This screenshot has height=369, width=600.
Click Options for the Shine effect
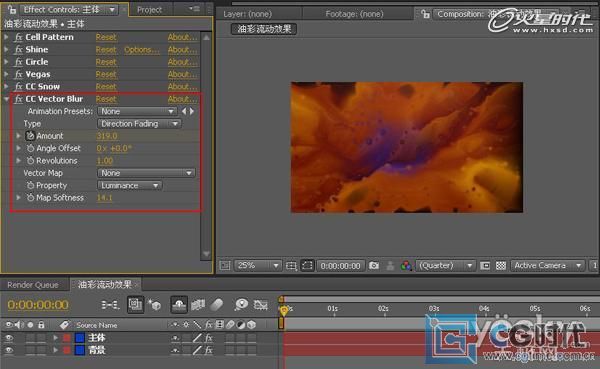coord(142,50)
